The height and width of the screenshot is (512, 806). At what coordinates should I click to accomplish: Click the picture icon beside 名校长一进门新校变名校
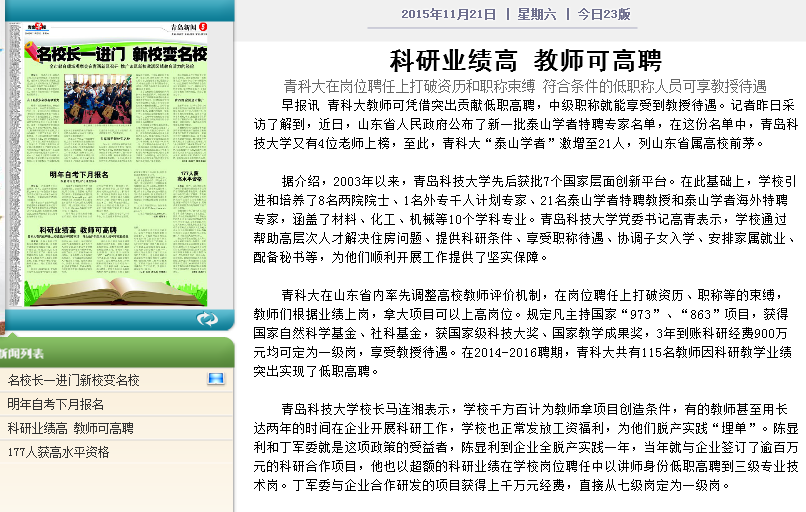coord(216,379)
